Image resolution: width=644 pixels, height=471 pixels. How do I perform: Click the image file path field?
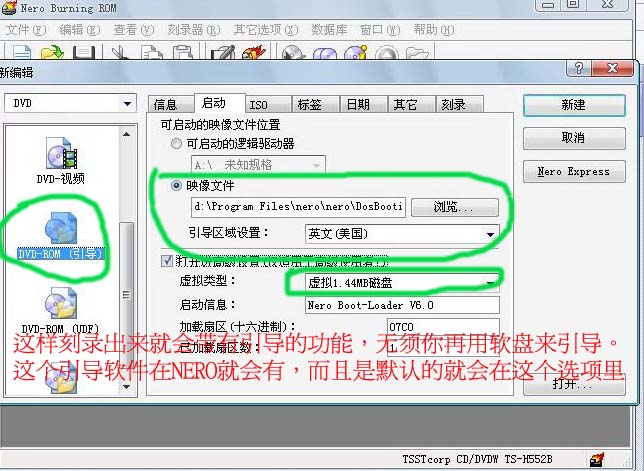(x=298, y=207)
